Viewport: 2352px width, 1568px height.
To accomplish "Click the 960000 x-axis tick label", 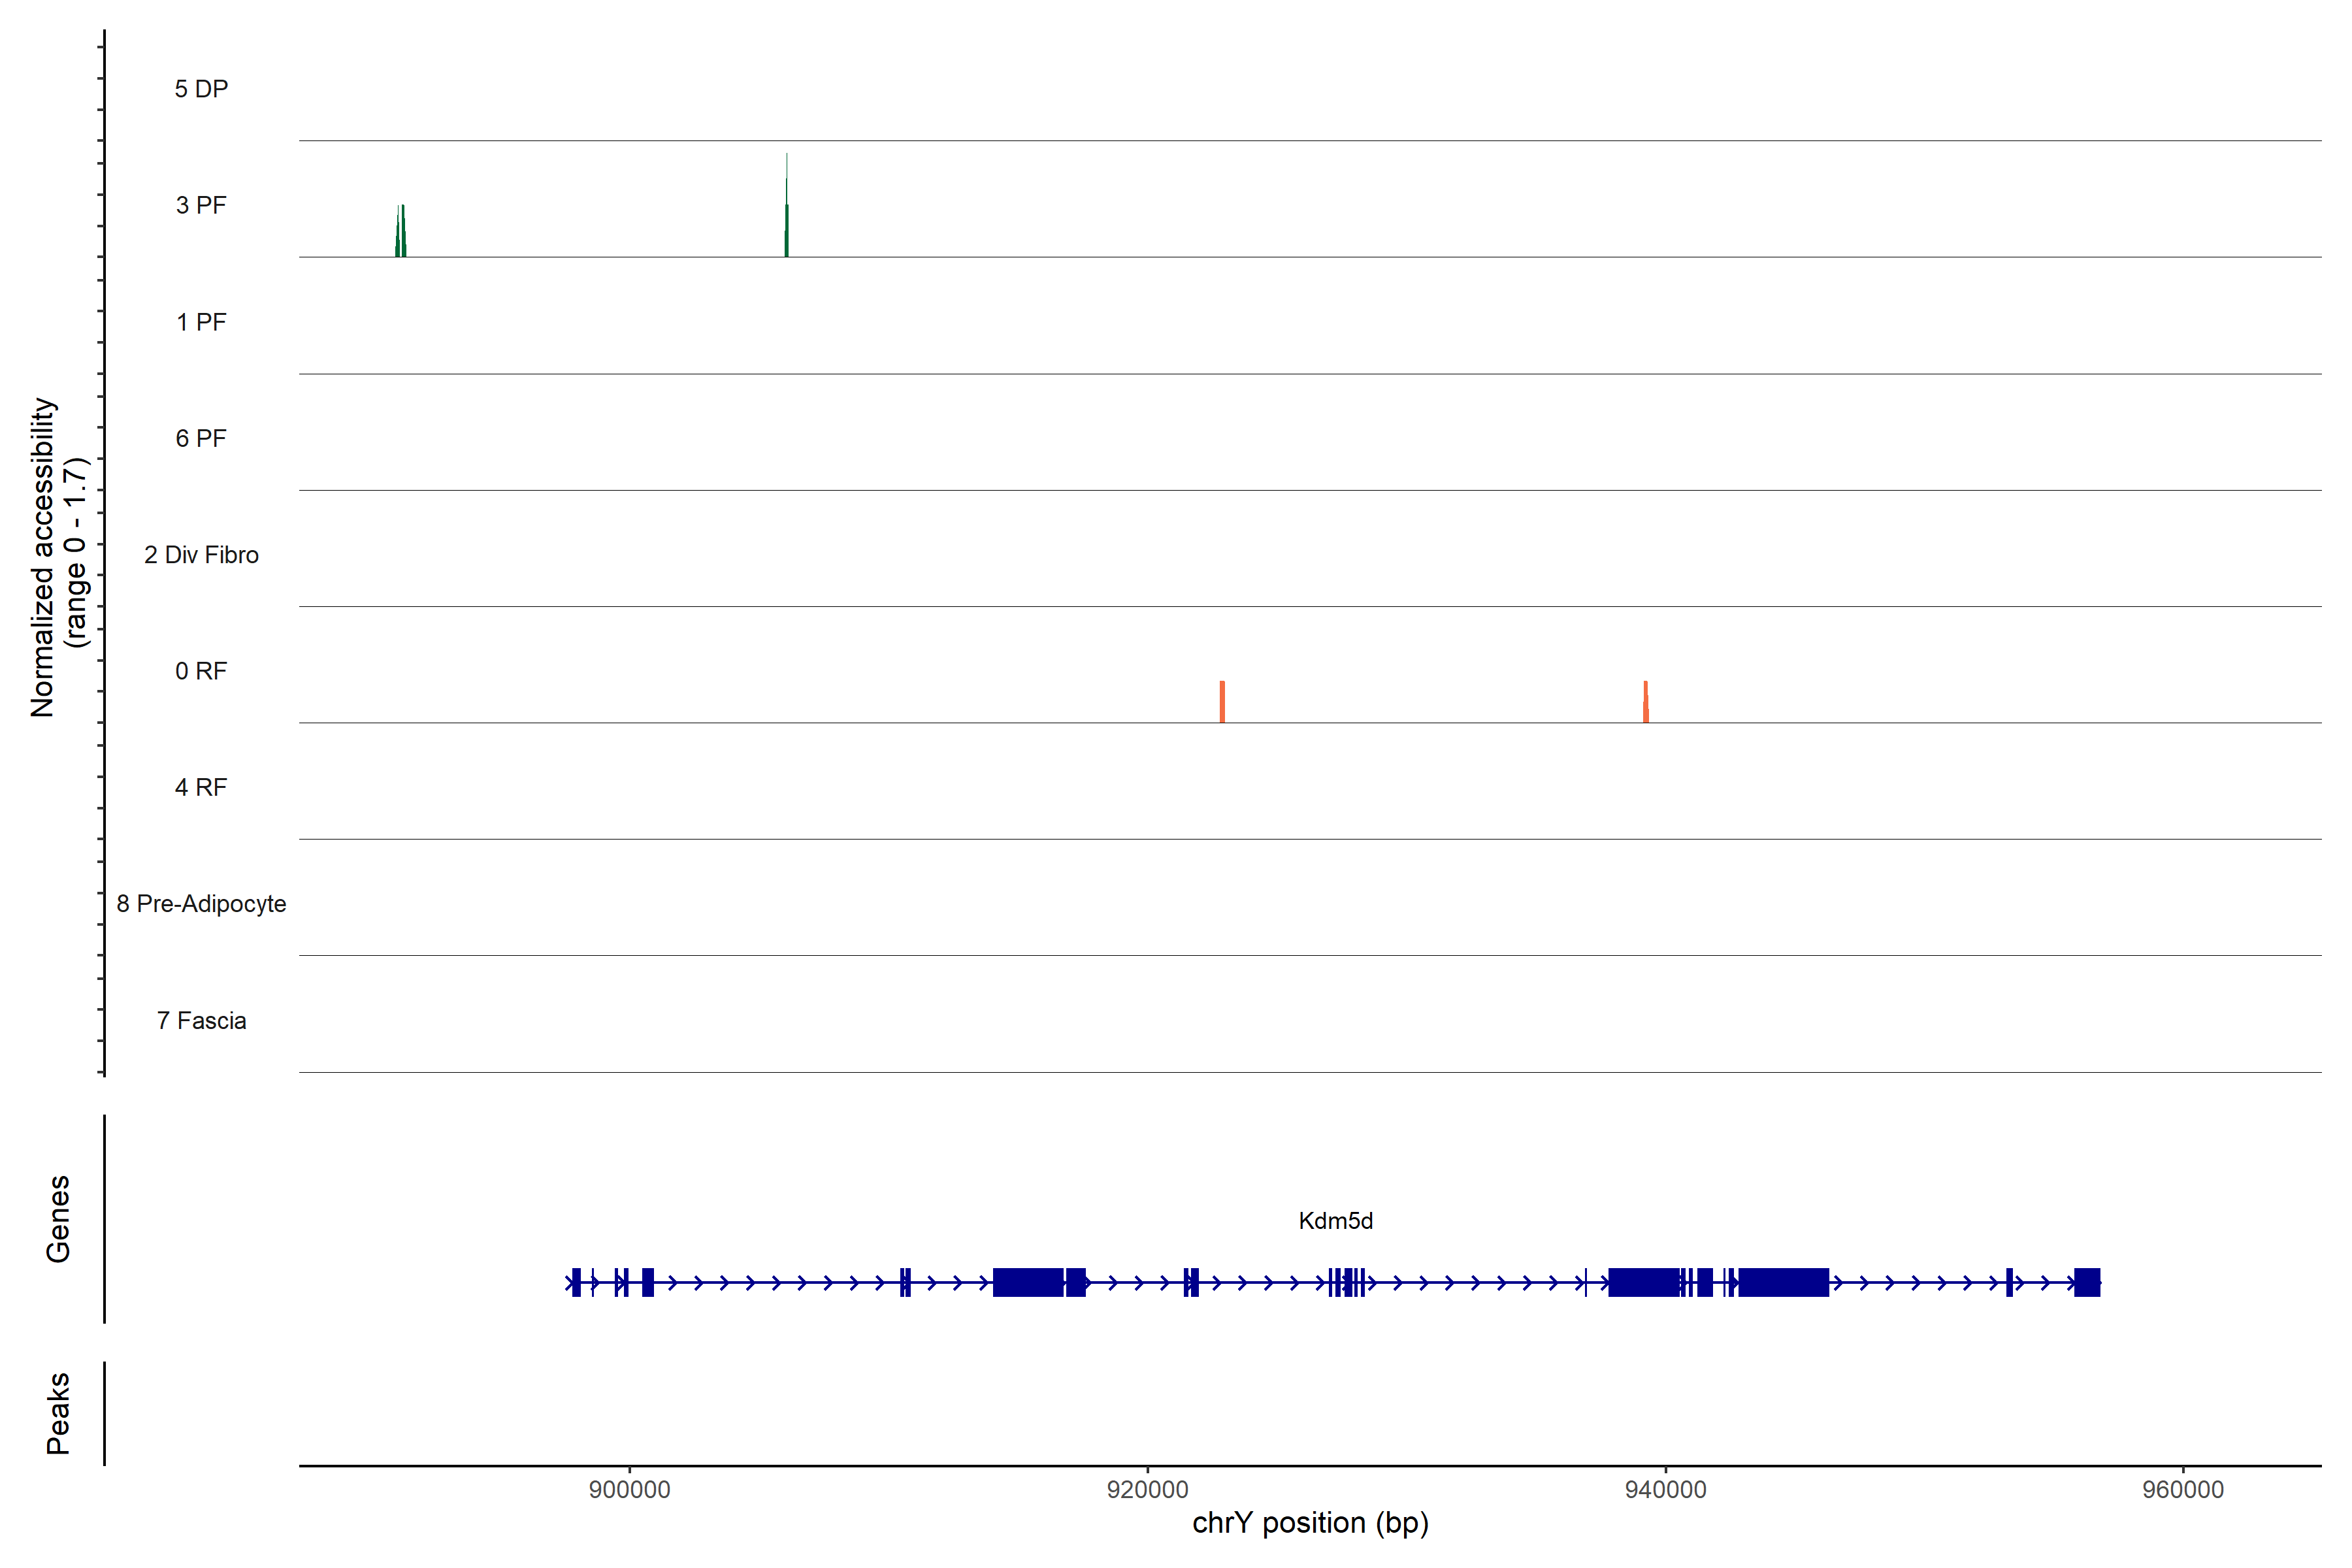I will (2183, 1489).
